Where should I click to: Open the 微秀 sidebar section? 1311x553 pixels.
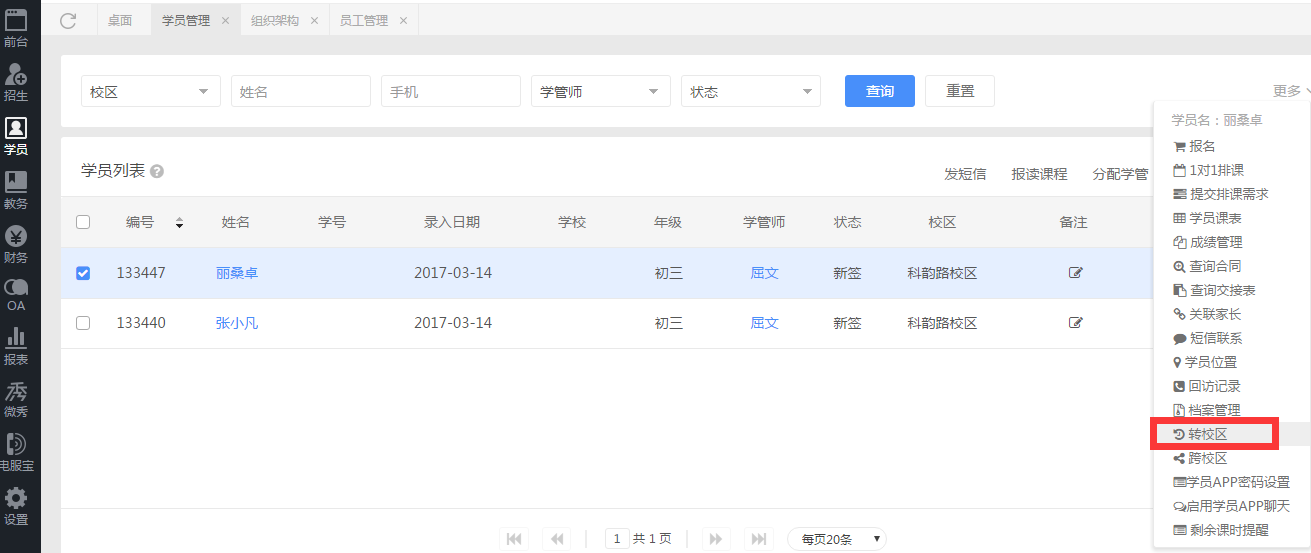click(x=16, y=399)
